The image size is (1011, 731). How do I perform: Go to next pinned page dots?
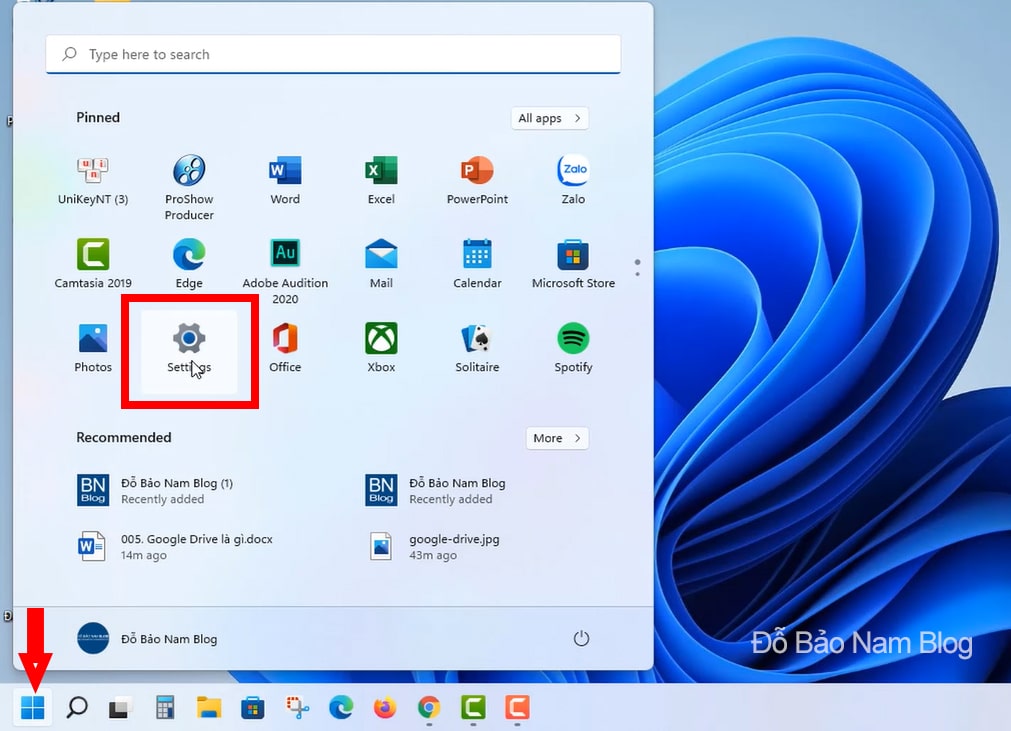[637, 268]
